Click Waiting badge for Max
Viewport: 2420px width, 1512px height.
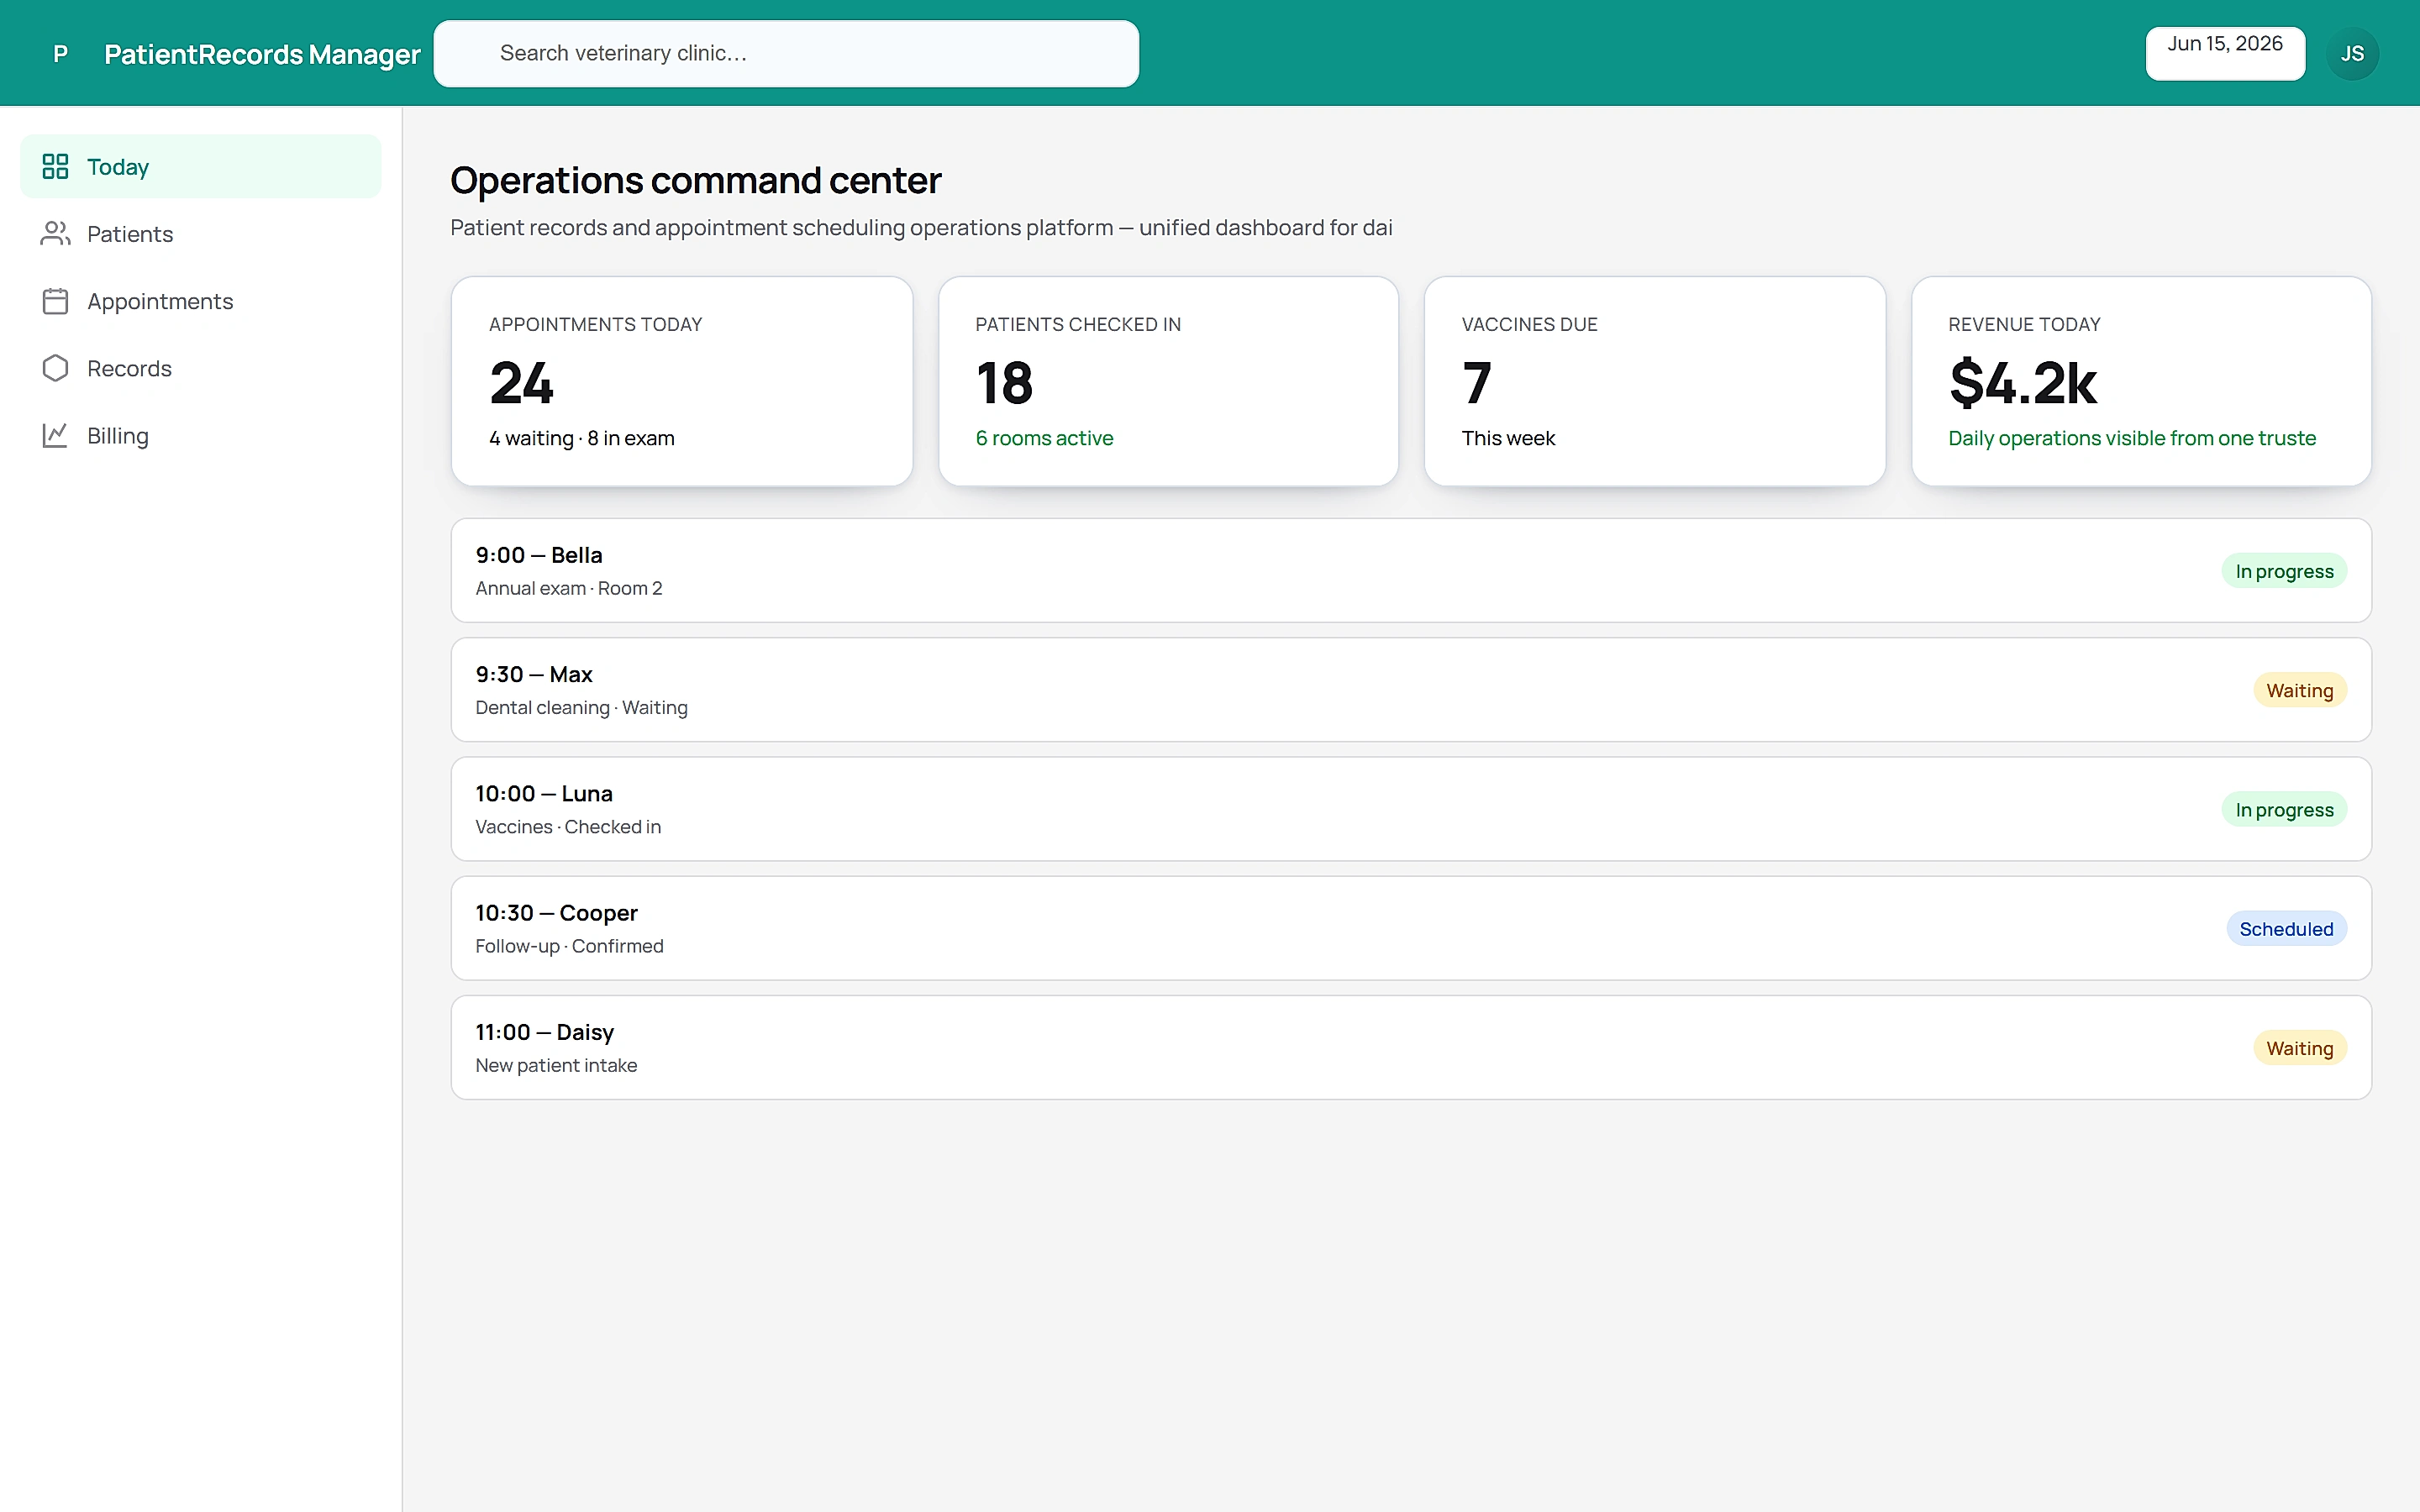coord(2299,690)
